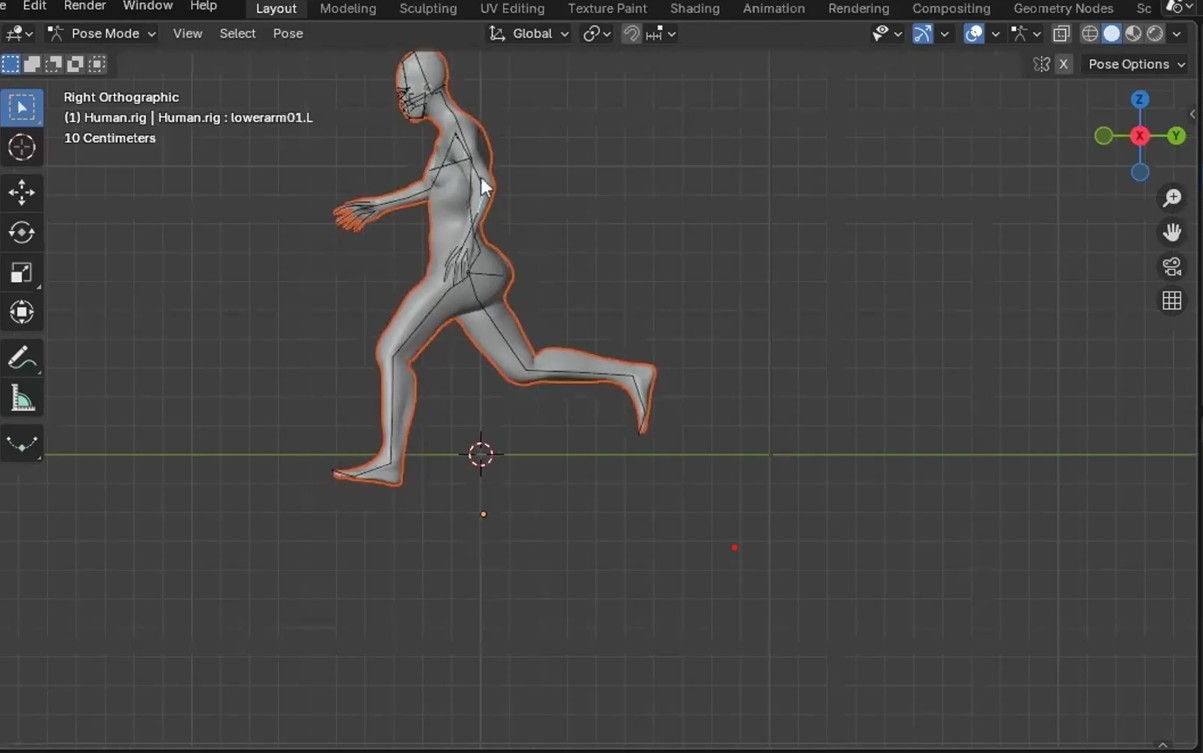This screenshot has height=753, width=1203.
Task: Toggle the show gizmo button
Action: 923,34
